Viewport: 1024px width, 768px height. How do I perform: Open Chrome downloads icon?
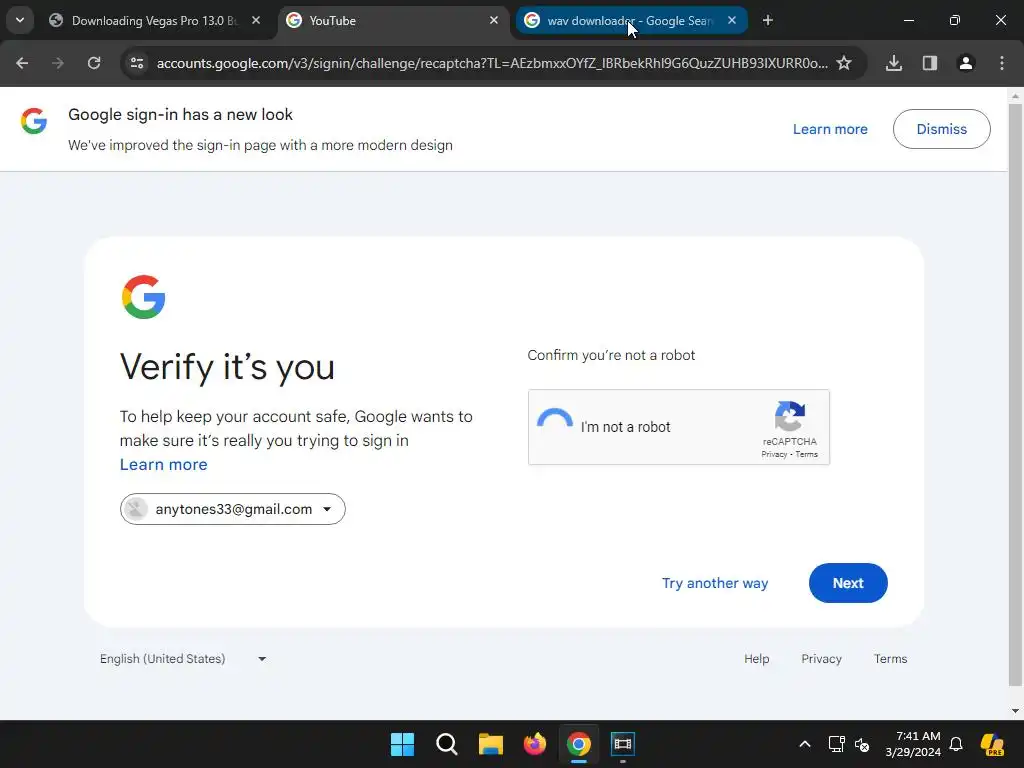(894, 63)
